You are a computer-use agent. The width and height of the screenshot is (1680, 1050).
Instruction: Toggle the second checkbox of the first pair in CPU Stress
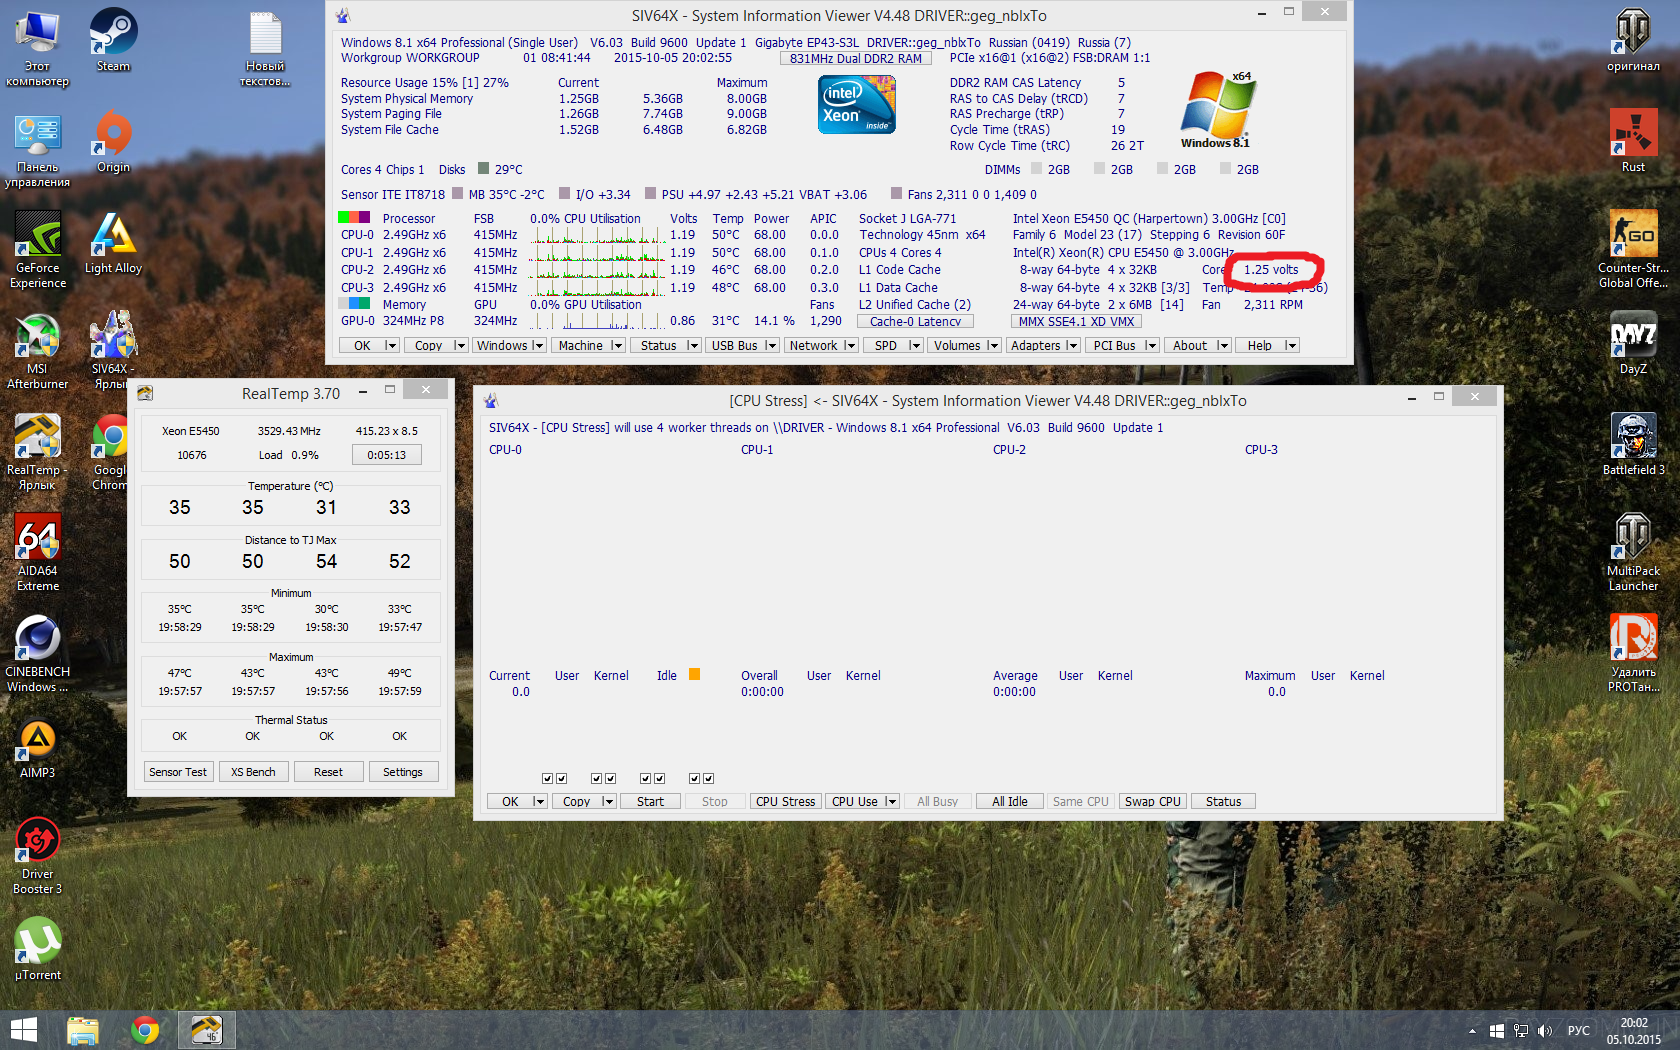pos(562,778)
